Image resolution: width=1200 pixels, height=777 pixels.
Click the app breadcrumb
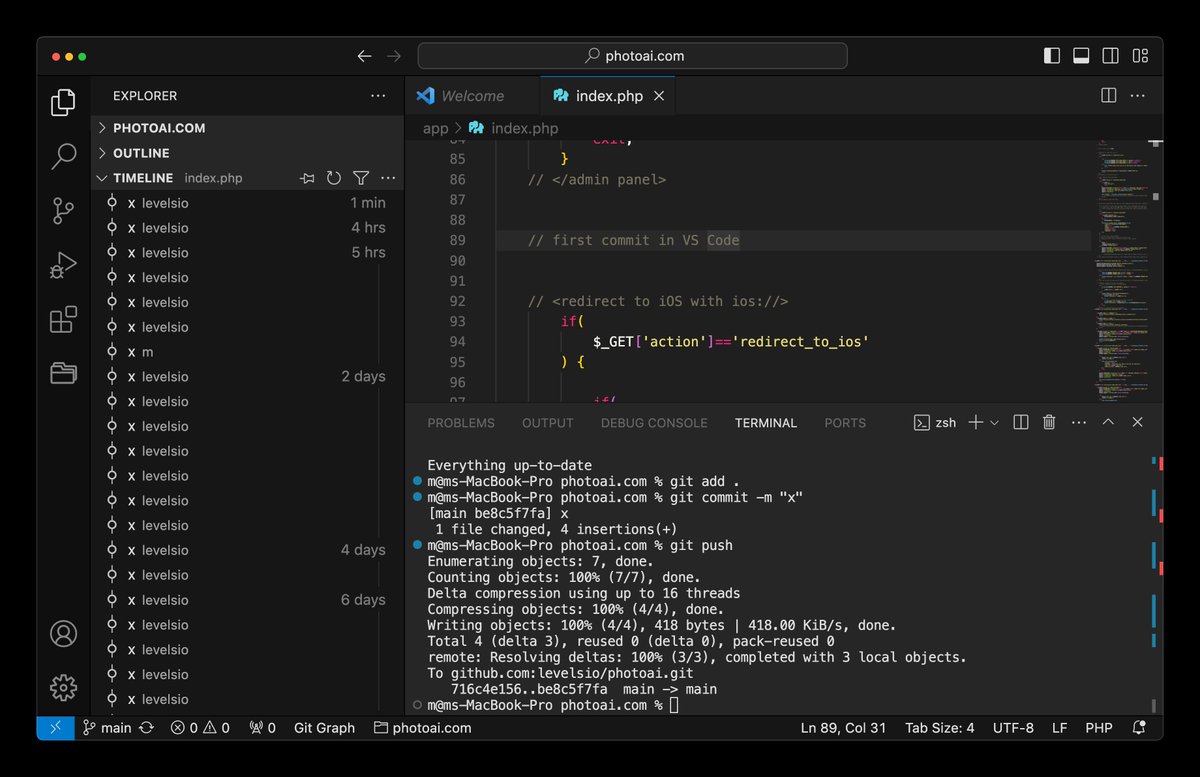pos(436,128)
